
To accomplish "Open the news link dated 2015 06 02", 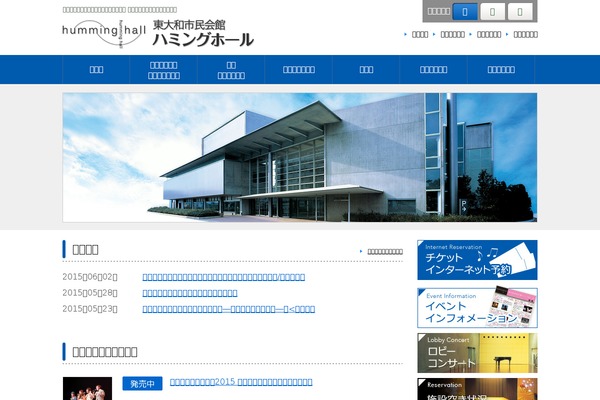I will (223, 277).
